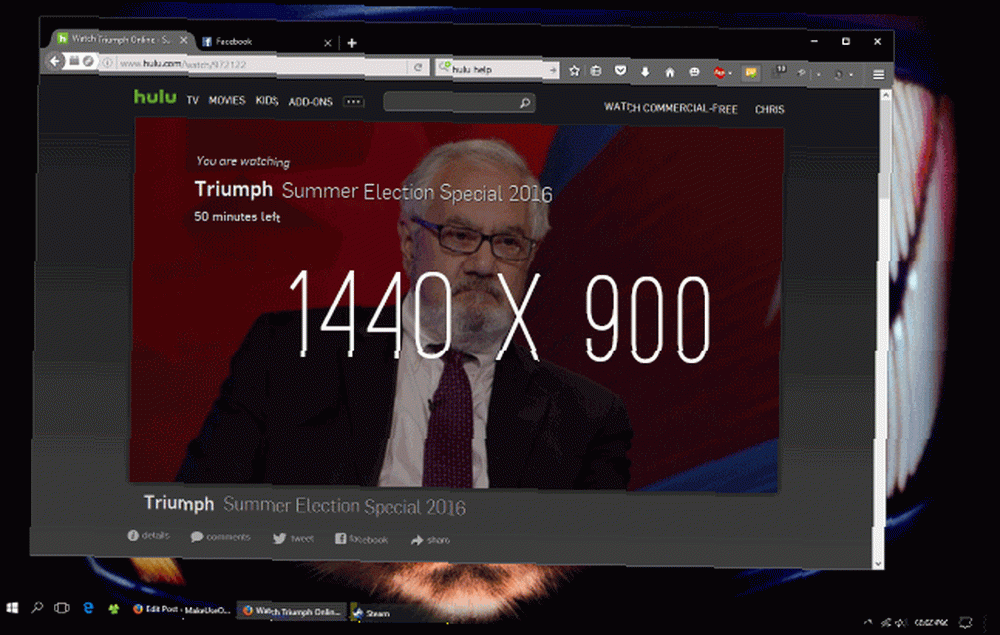Open Steam from the taskbar
Viewport: 1000px width, 635px height.
click(371, 613)
